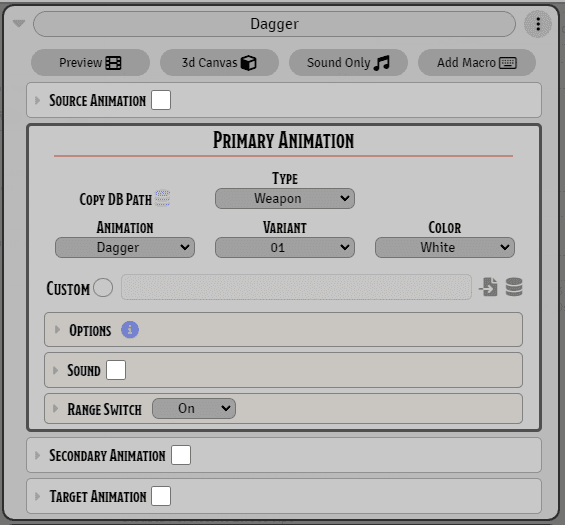Click the Options info icon
565x525 pixels.
pyautogui.click(x=130, y=330)
